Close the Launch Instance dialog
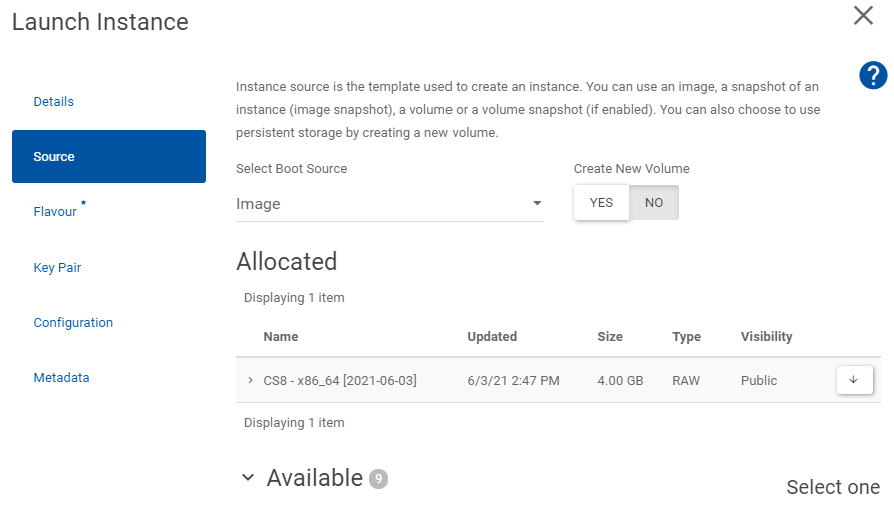Screen dimensions: 894x508 (863, 15)
